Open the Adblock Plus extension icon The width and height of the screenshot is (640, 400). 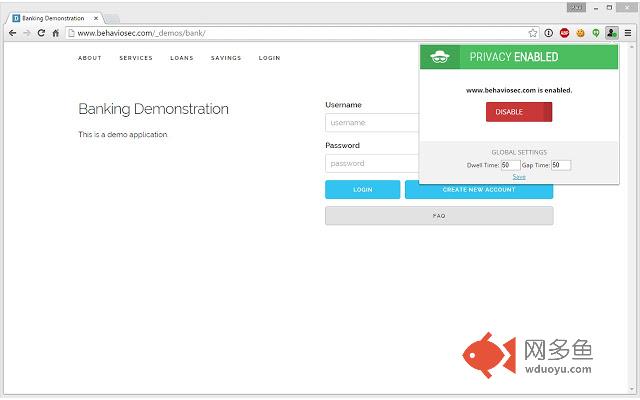[x=564, y=33]
